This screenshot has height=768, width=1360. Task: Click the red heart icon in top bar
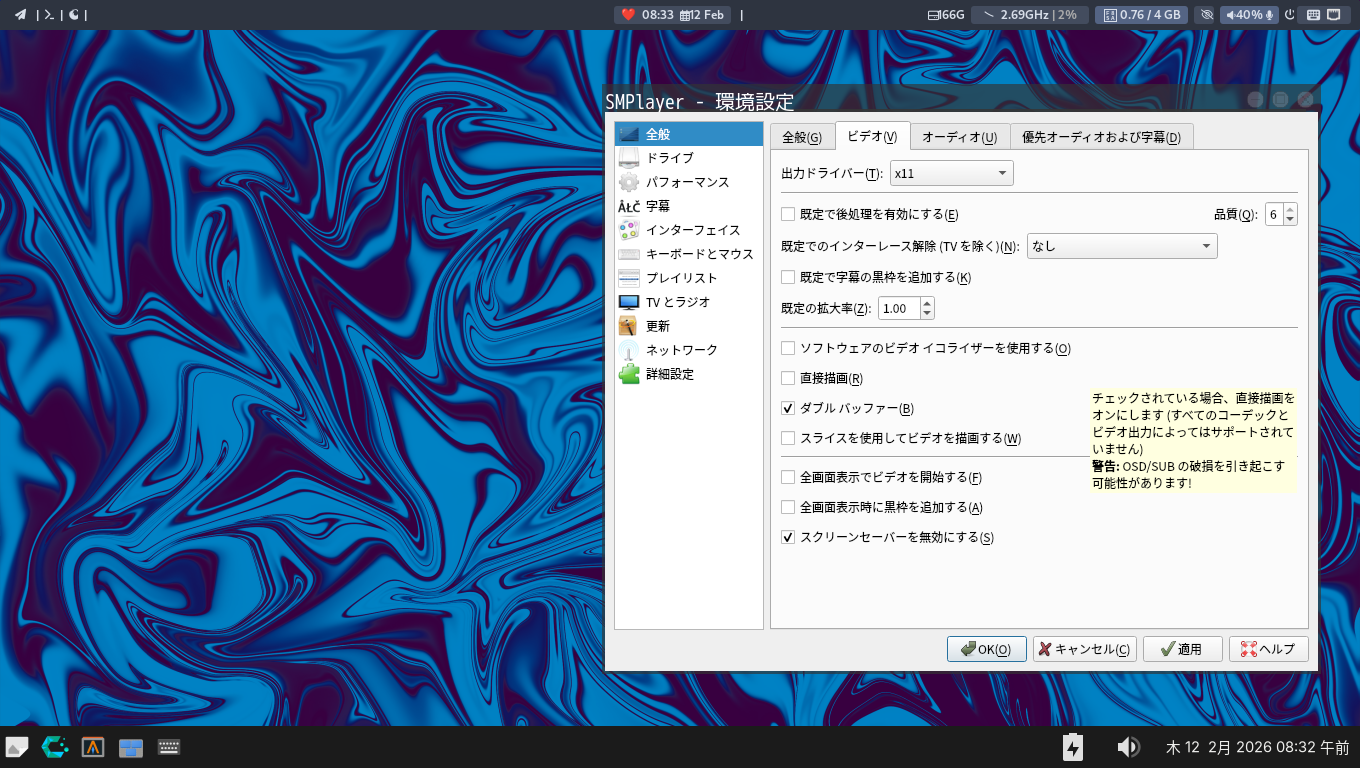coord(628,14)
